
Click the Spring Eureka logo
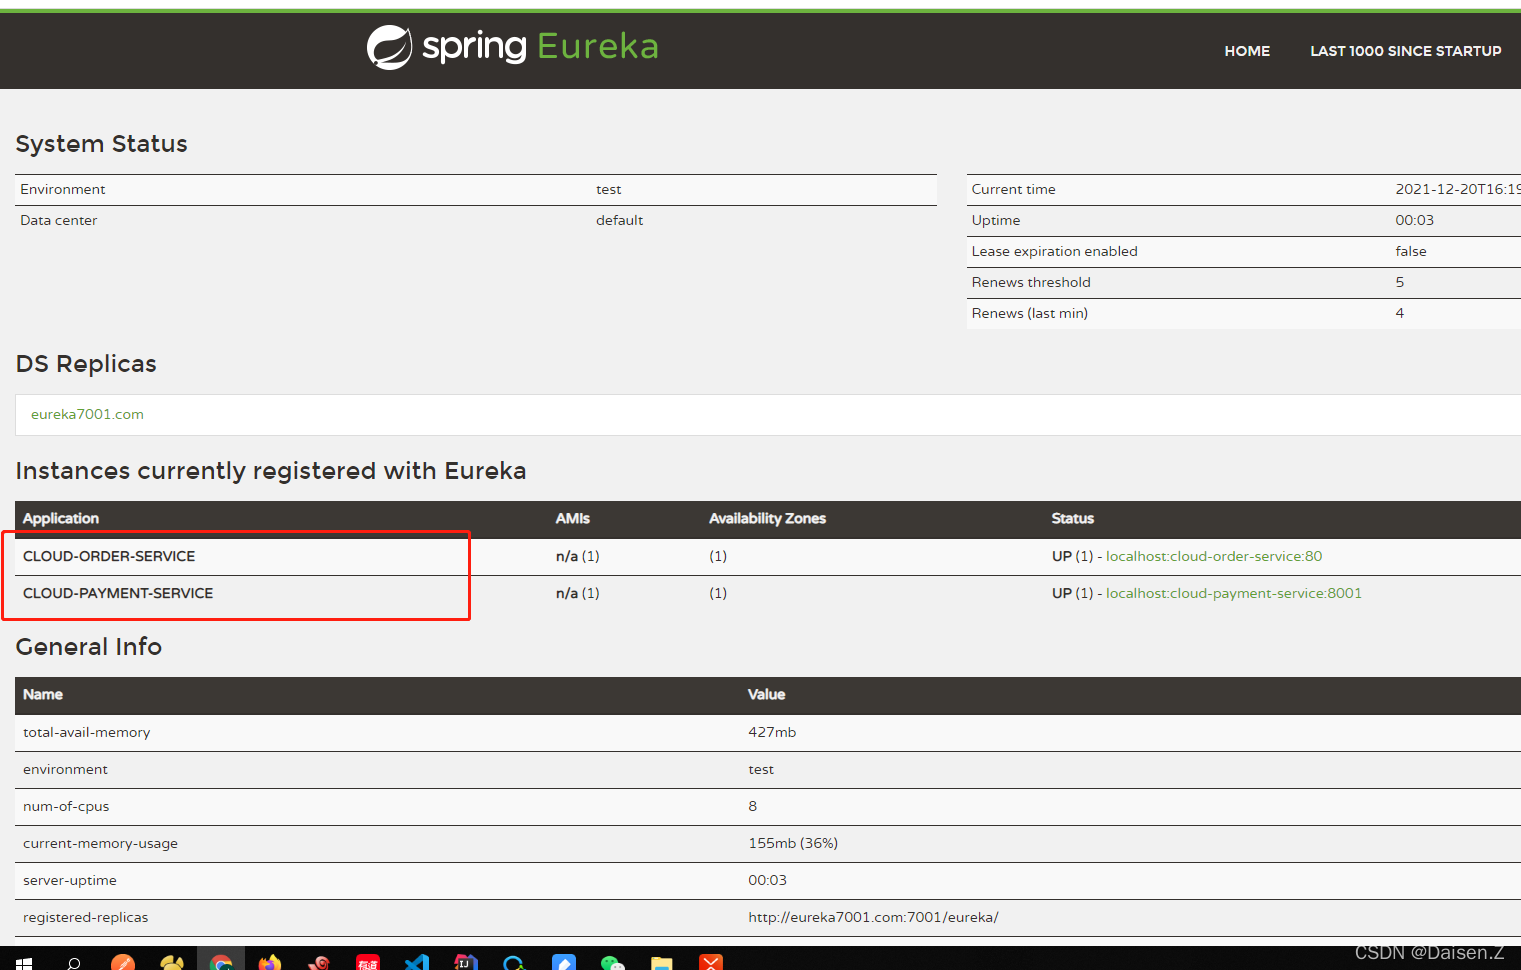click(x=512, y=47)
